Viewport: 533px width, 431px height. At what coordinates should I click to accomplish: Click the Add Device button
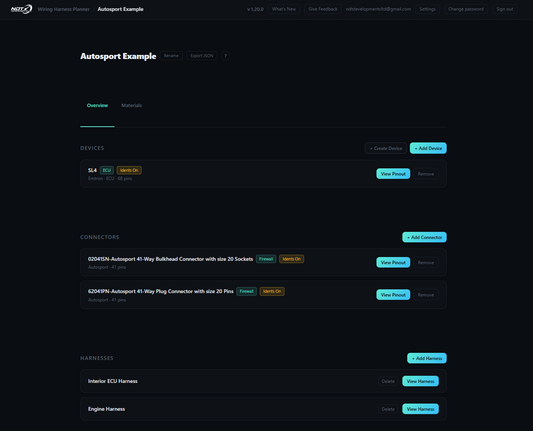[x=428, y=148]
